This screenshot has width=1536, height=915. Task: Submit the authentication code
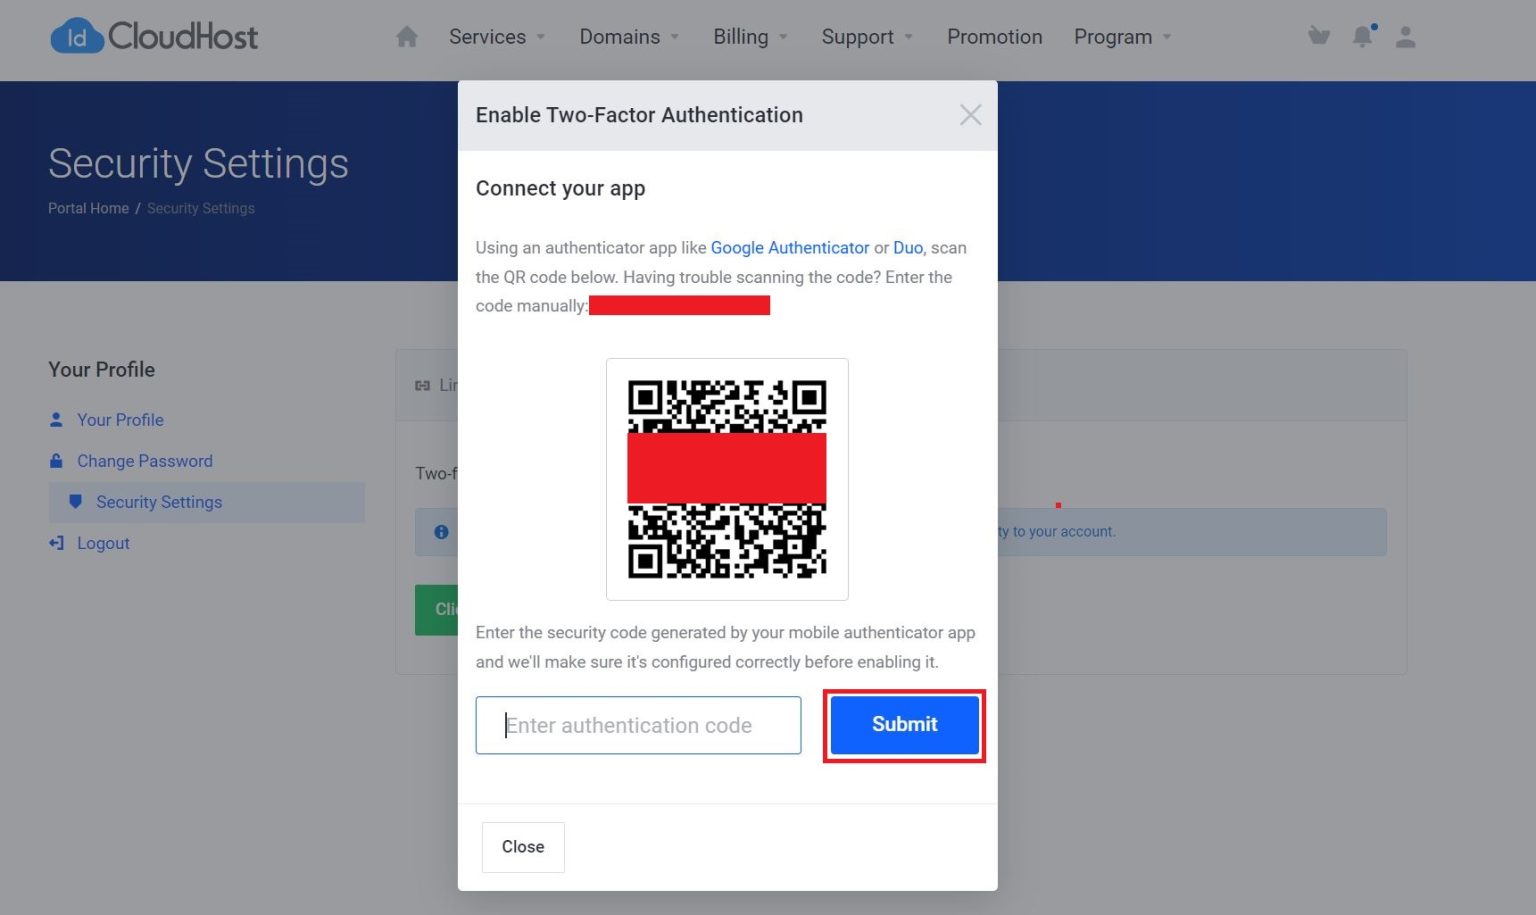point(903,724)
